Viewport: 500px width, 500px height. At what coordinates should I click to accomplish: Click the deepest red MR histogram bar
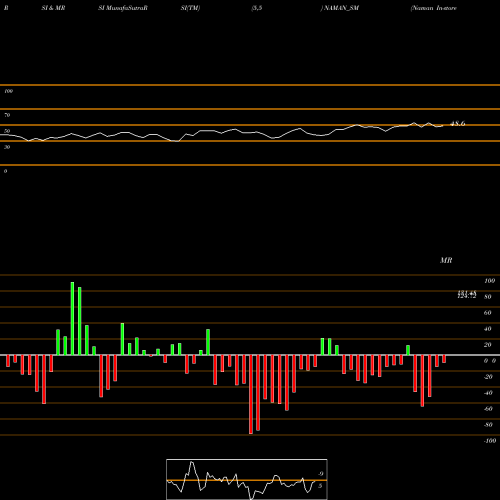point(251,394)
